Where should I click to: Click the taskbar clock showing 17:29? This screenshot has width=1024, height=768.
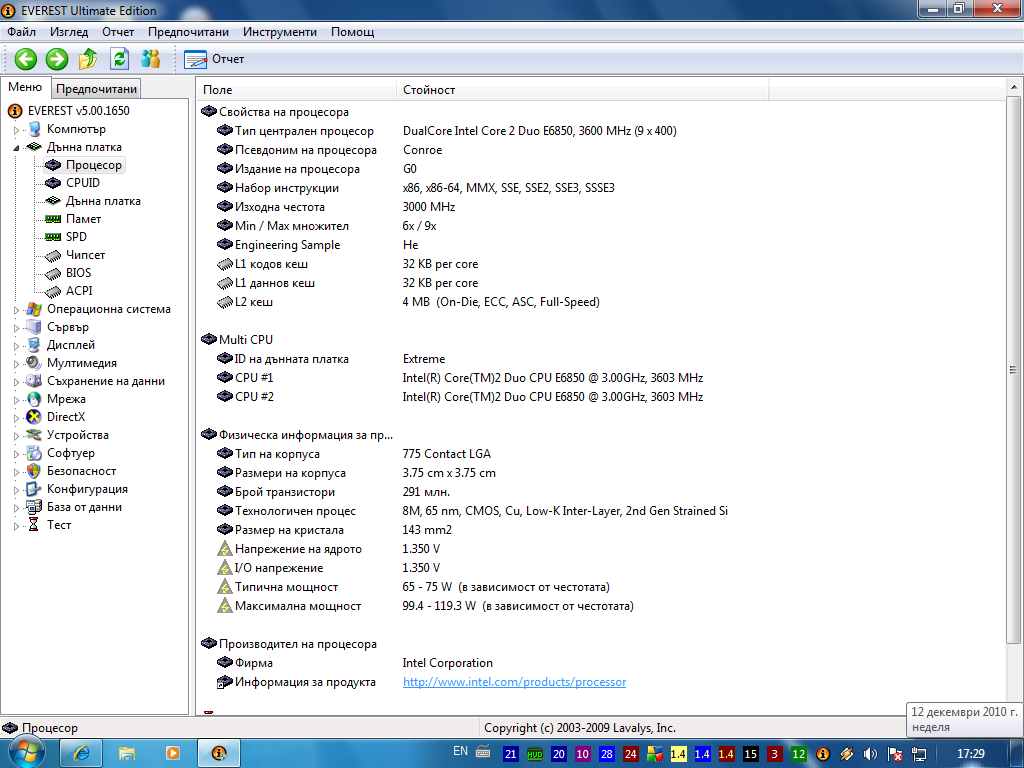click(x=970, y=754)
